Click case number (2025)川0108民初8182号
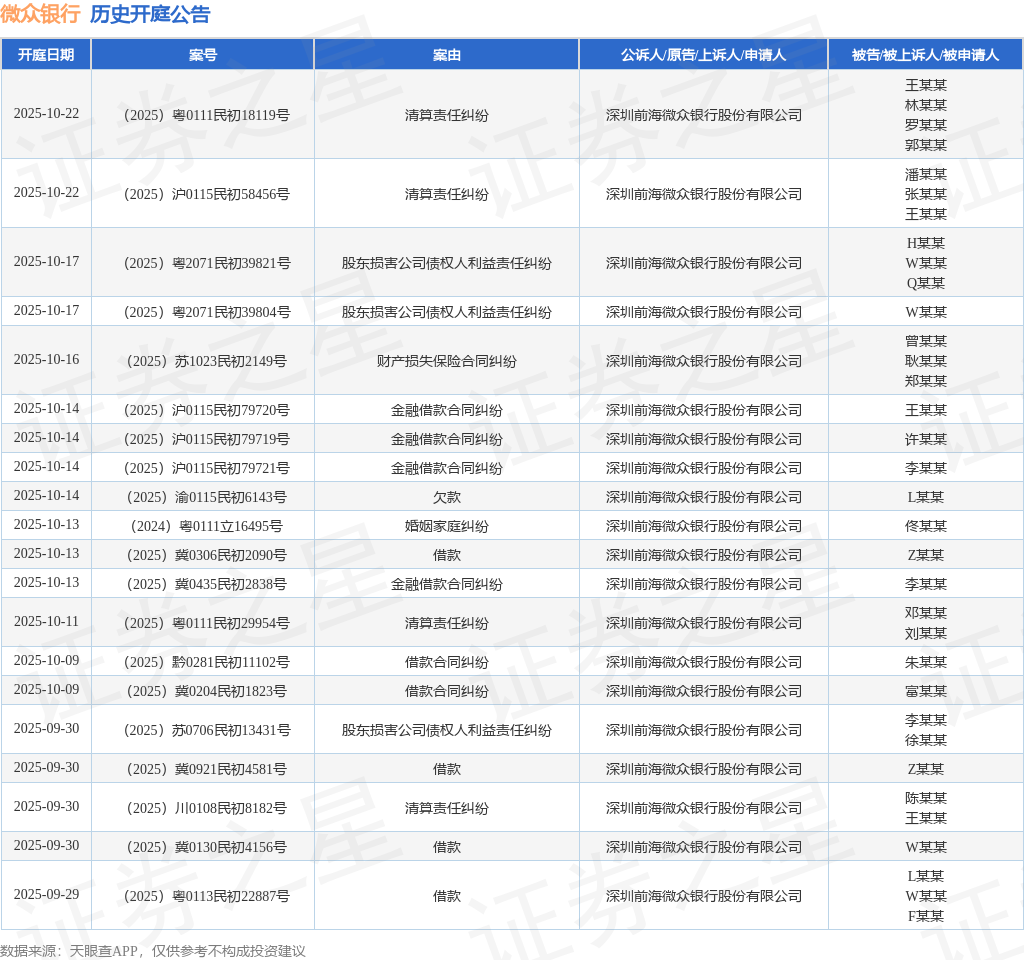1024x960 pixels. (x=206, y=808)
